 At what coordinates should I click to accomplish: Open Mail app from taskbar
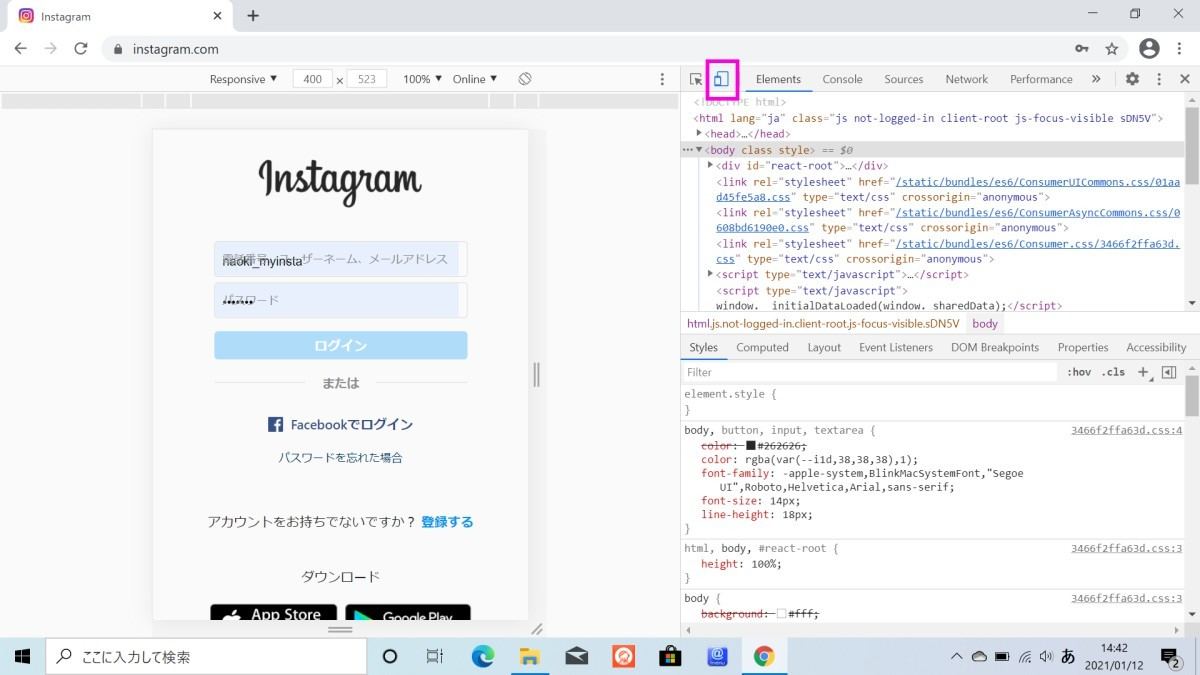click(577, 656)
